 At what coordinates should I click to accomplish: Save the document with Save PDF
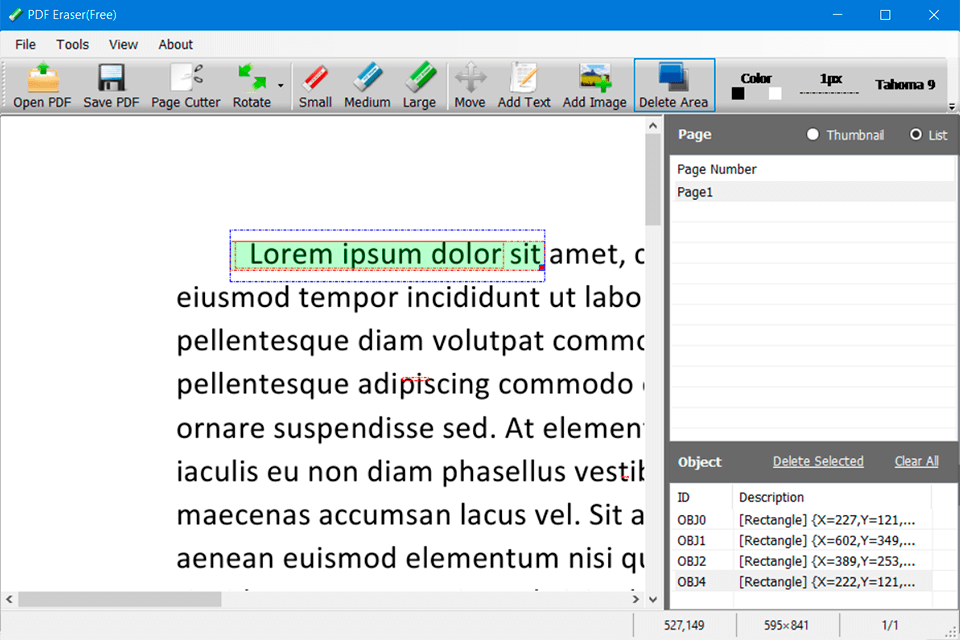coord(111,85)
